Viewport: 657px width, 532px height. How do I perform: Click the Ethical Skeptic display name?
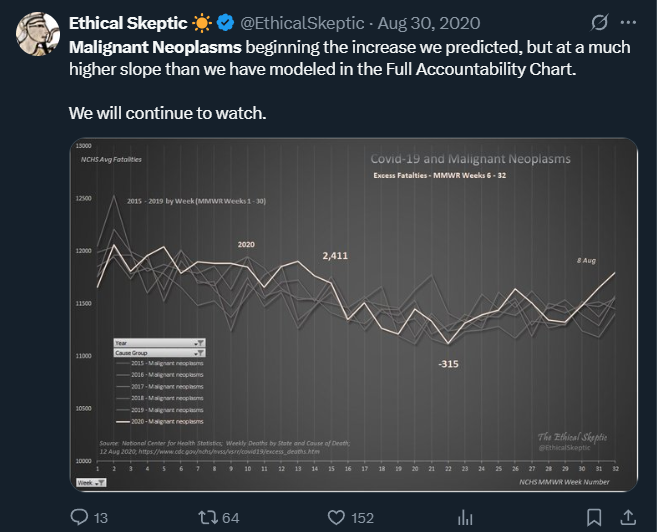pos(127,22)
